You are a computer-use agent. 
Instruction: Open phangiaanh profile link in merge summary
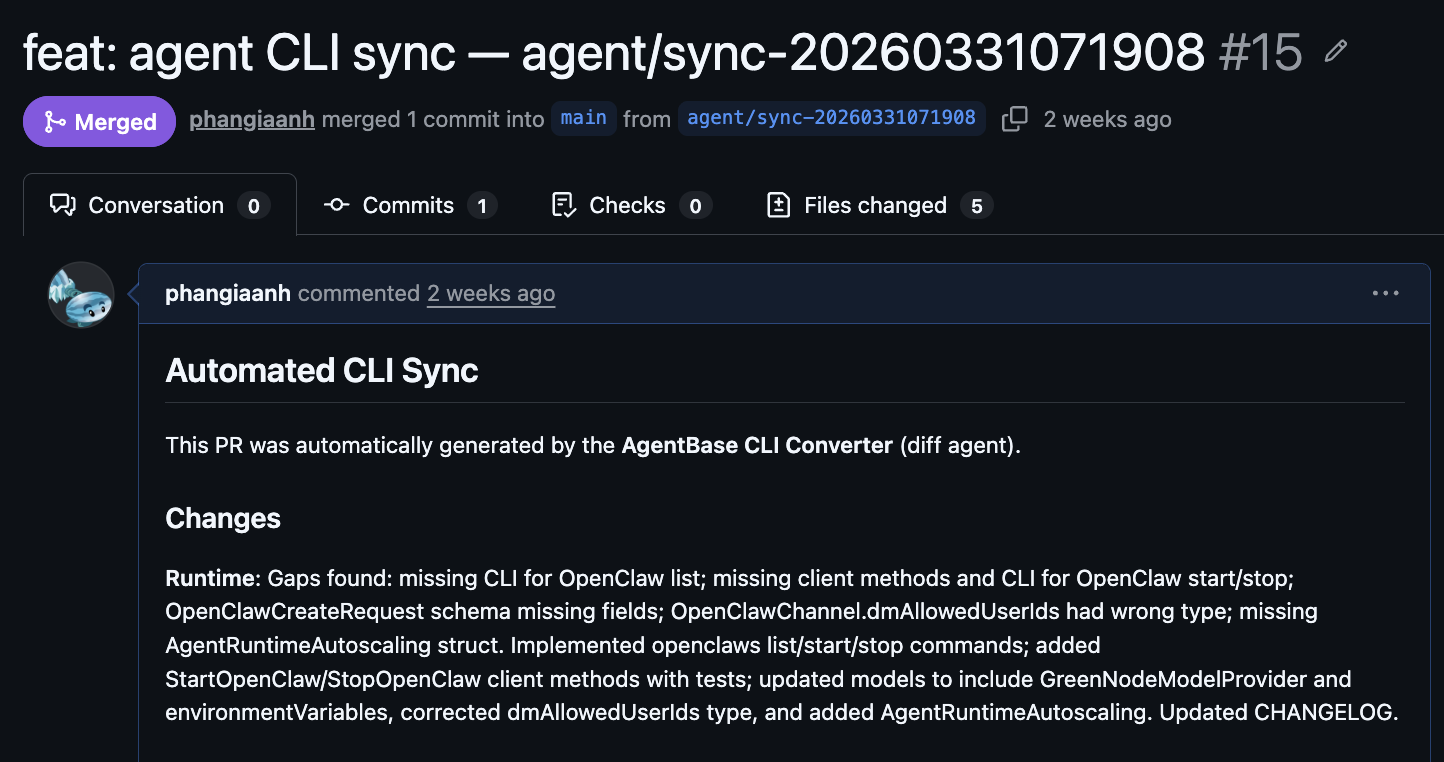pos(252,119)
